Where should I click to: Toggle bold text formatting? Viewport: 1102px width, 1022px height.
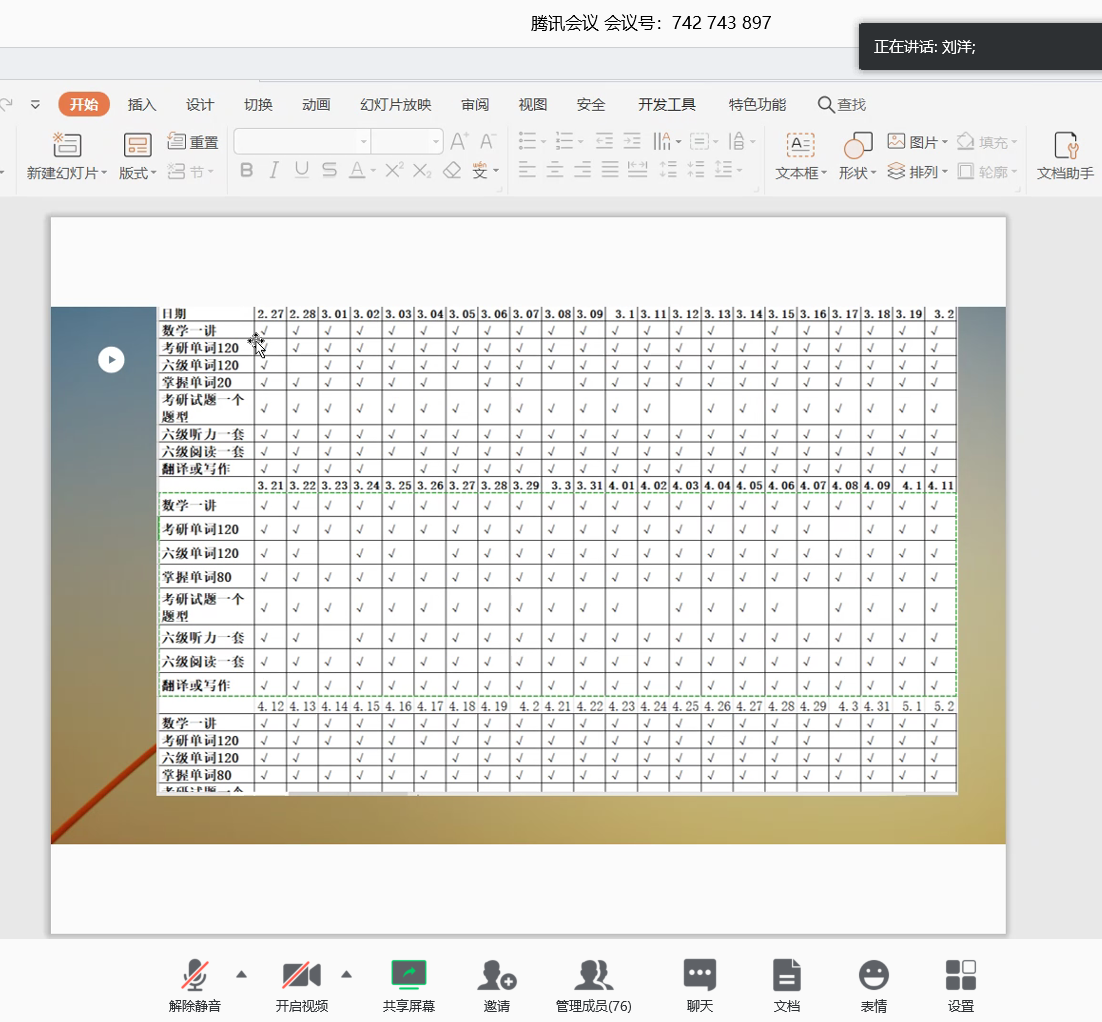click(x=247, y=171)
